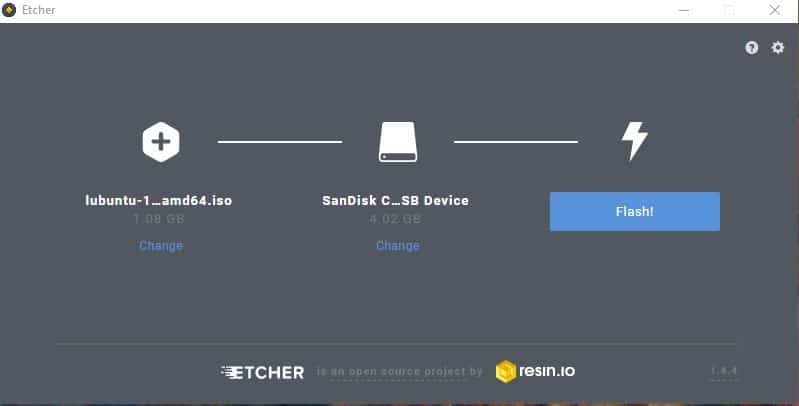Click the ETCHER logo in footer

(x=263, y=372)
